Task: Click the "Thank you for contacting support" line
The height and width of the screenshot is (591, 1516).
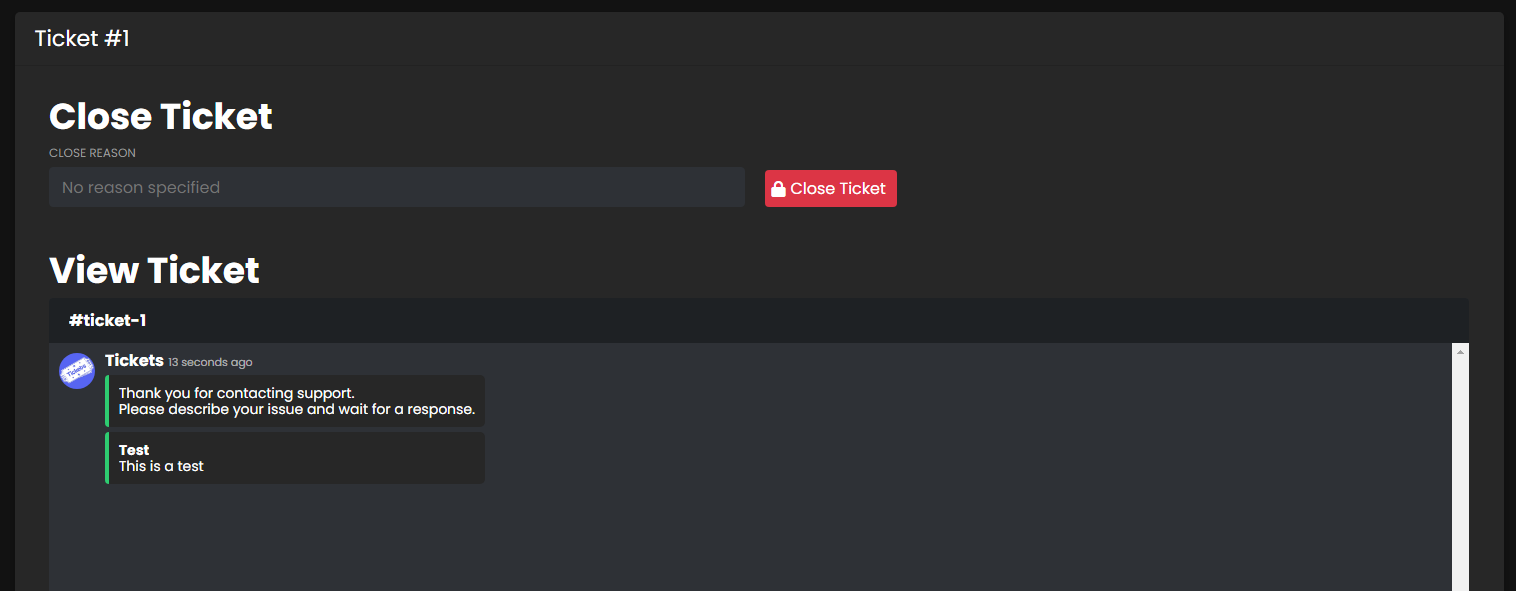Action: click(x=237, y=393)
